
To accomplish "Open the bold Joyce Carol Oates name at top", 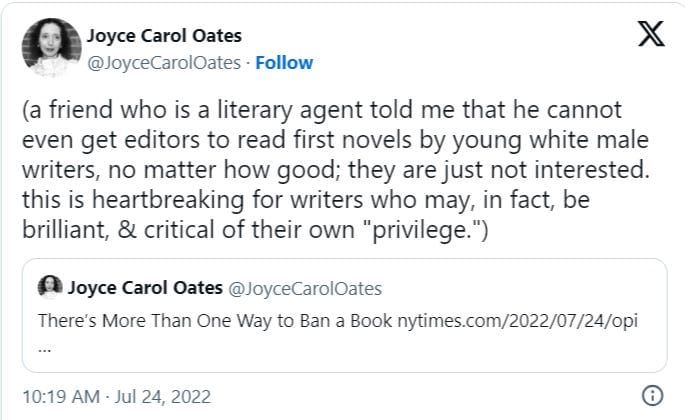I will (x=164, y=36).
